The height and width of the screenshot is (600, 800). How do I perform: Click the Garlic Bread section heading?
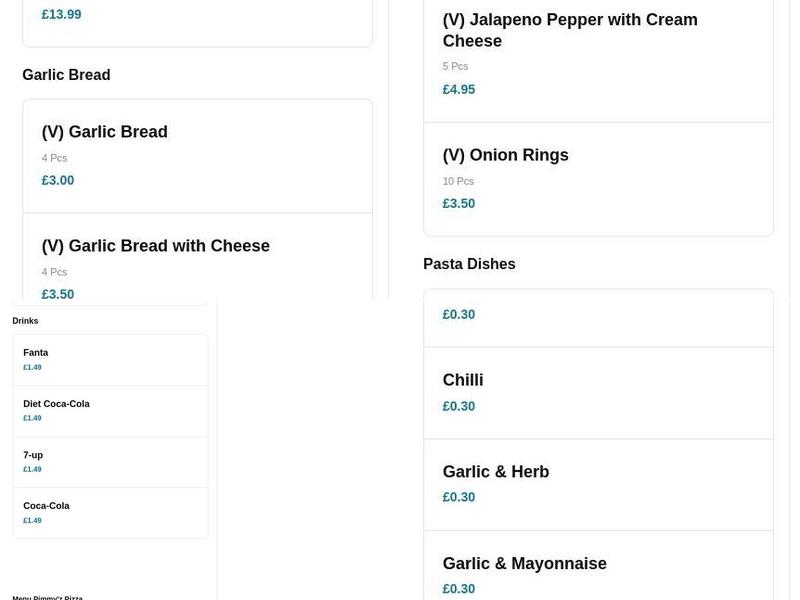(66, 74)
